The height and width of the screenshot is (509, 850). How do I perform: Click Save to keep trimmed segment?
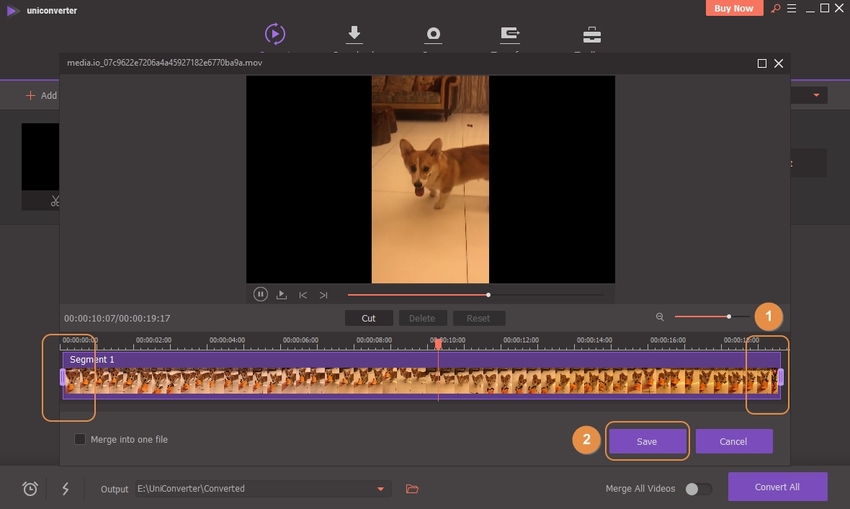(x=647, y=441)
